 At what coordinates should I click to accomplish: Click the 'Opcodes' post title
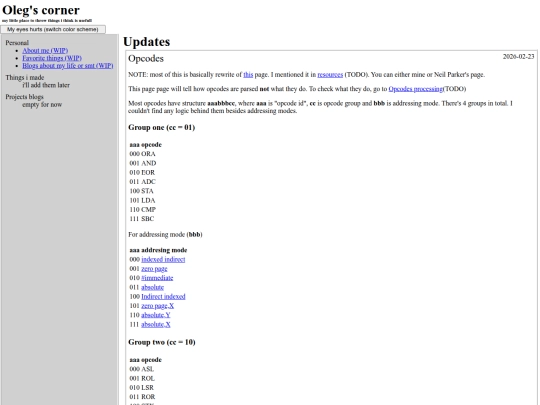146,59
